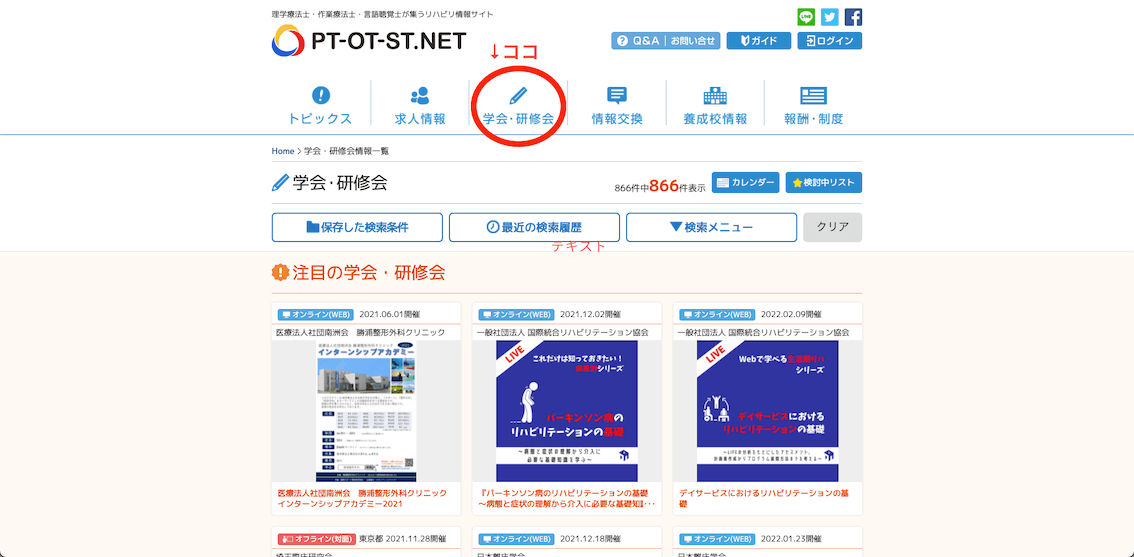Click オンライン(WEB) tag dated 2021.12.02

point(516,315)
